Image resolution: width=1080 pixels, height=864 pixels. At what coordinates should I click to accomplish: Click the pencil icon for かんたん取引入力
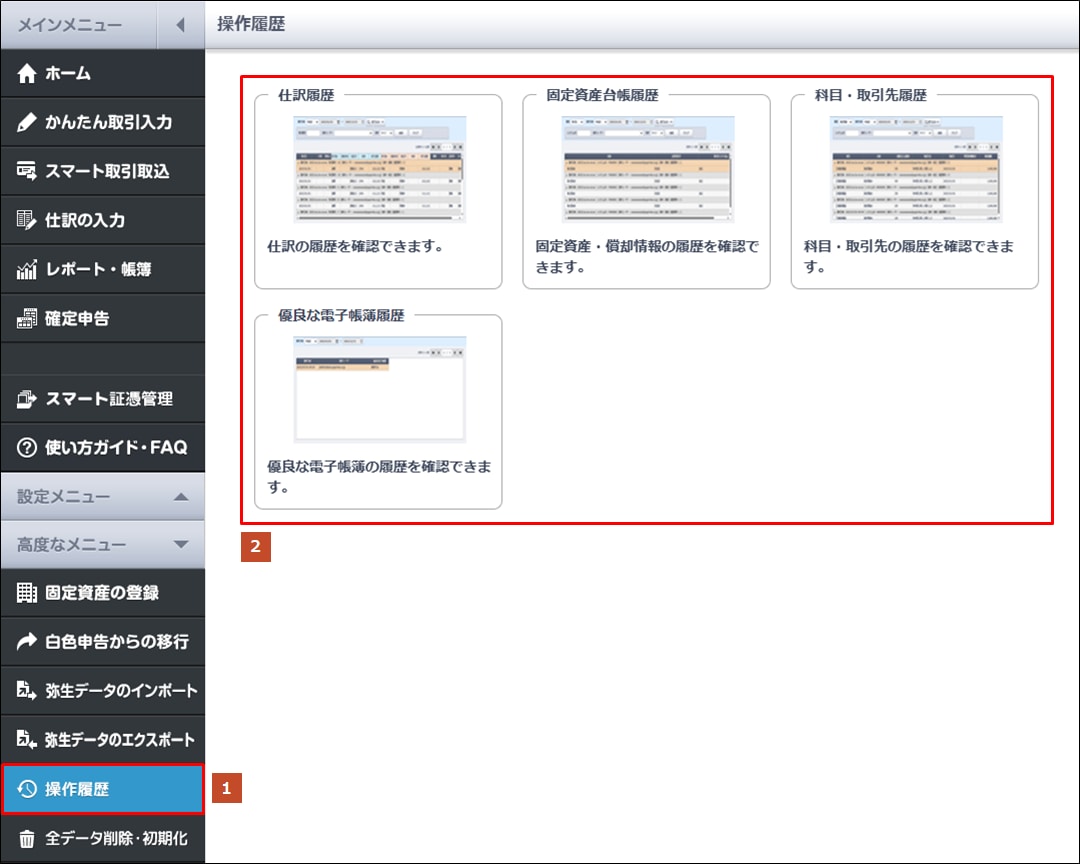pyautogui.click(x=26, y=123)
